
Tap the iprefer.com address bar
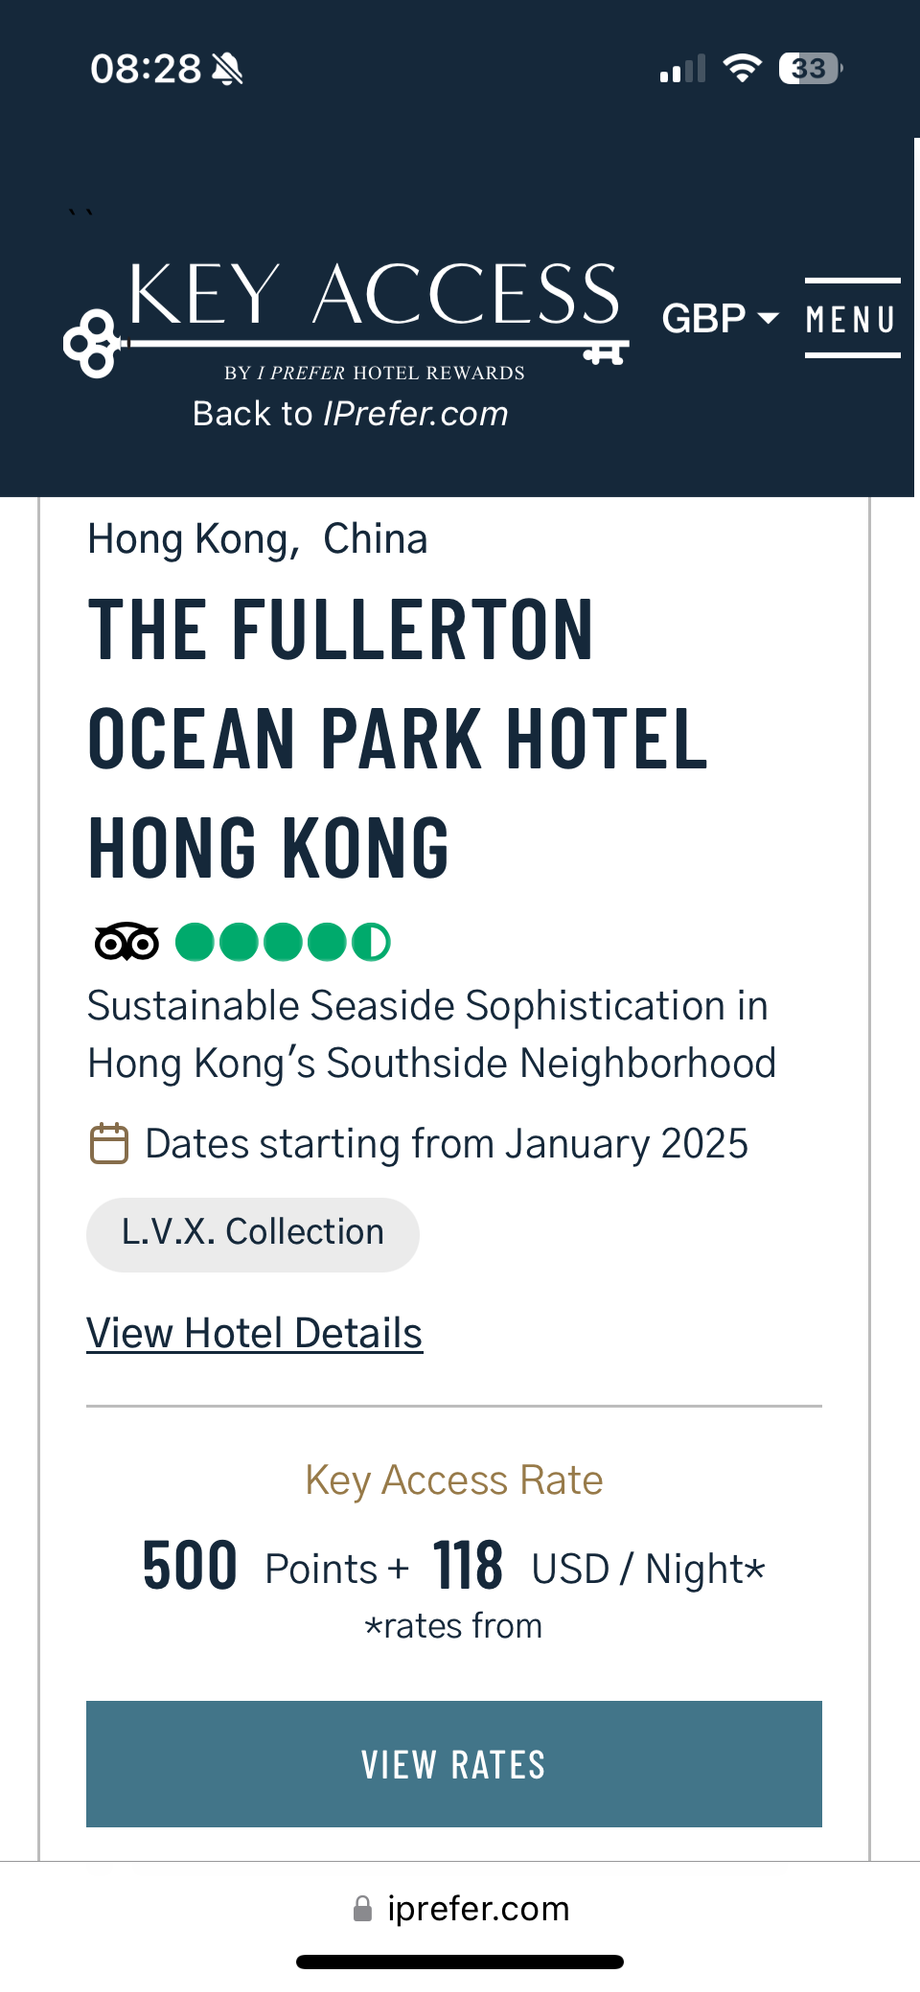click(460, 1908)
